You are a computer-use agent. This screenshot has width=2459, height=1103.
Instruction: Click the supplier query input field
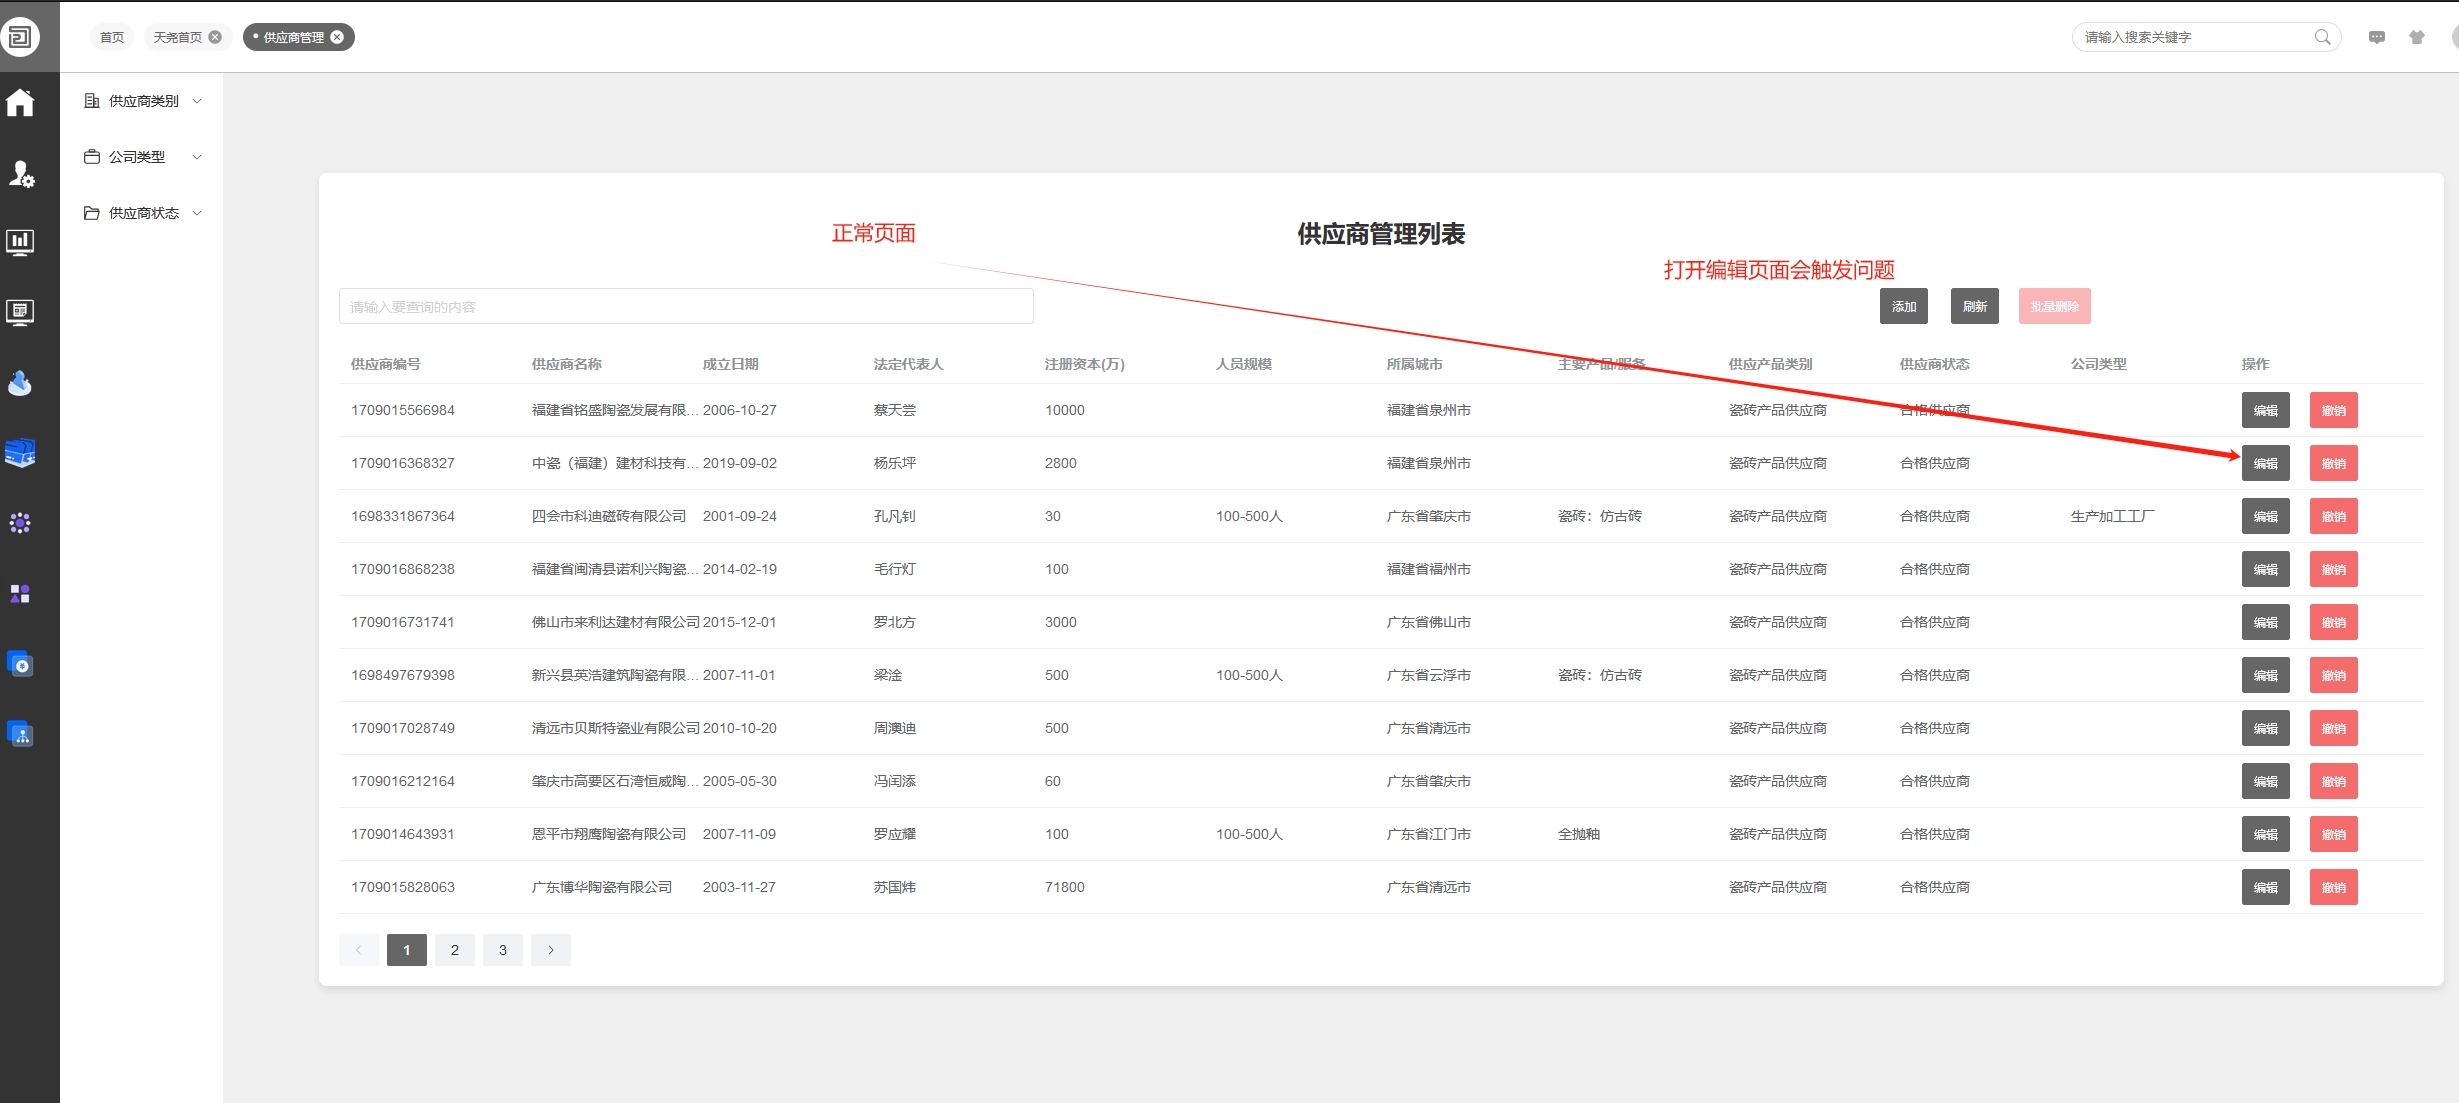pos(685,306)
